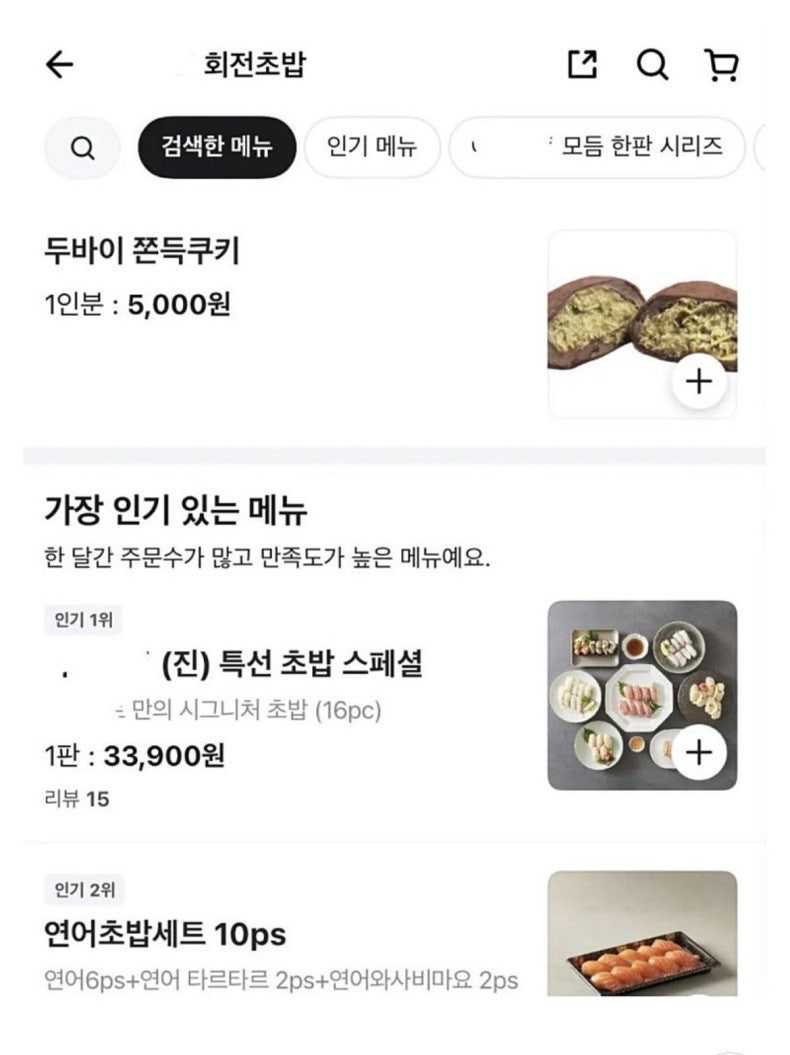The image size is (790, 1055).
Task: Open the share icon in header
Action: (582, 65)
